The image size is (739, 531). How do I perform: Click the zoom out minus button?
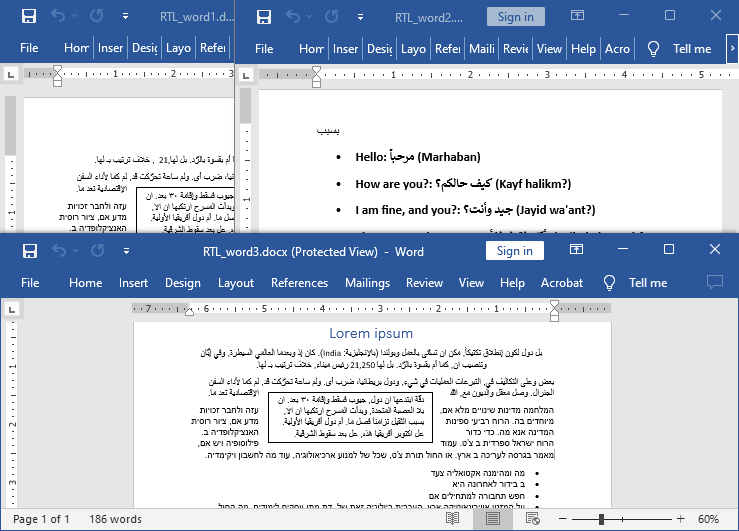564,519
